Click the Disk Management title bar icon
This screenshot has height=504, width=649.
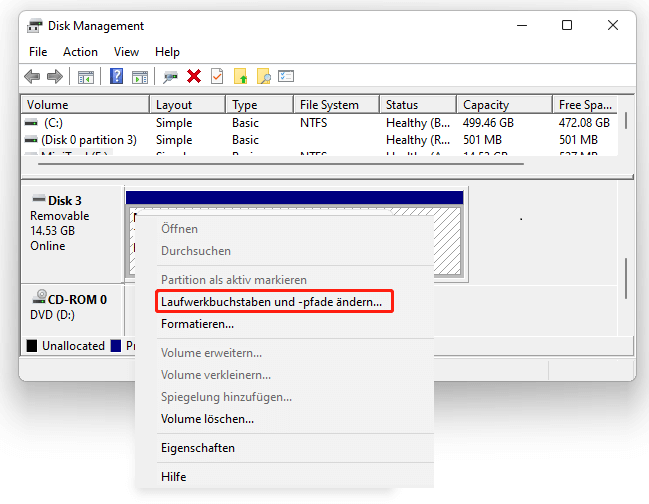click(x=35, y=26)
